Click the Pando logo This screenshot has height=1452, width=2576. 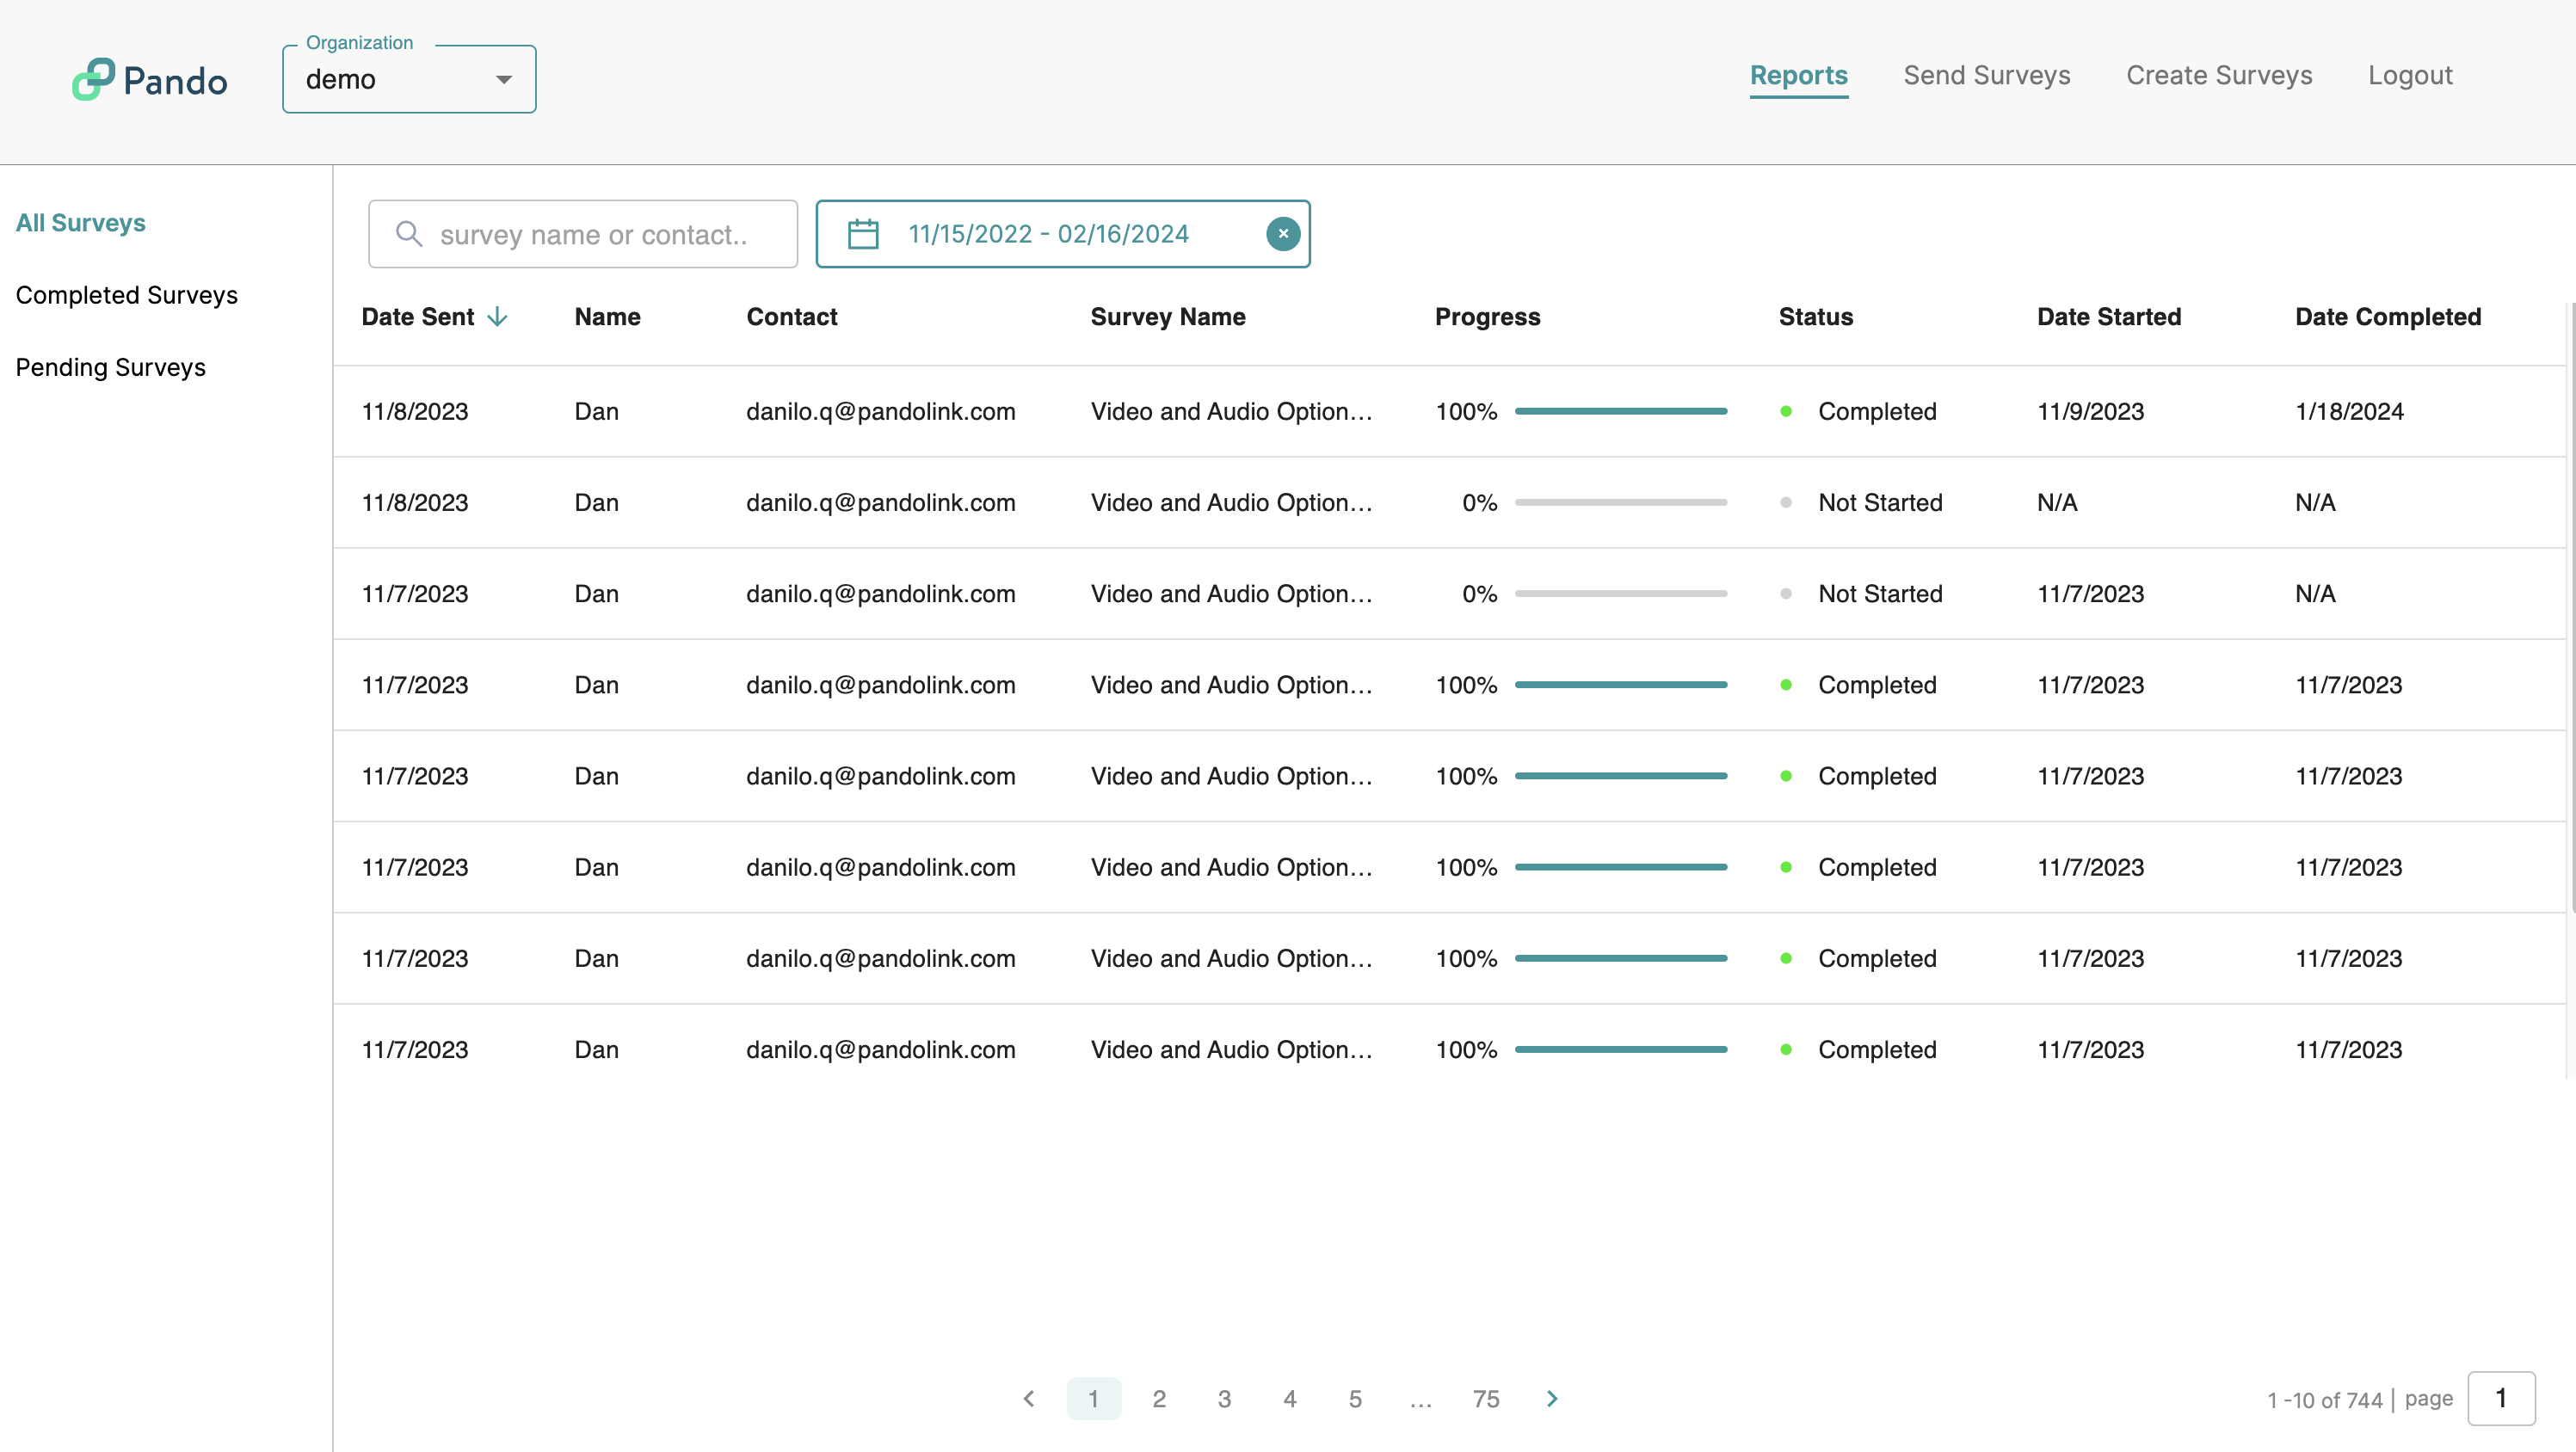click(150, 79)
